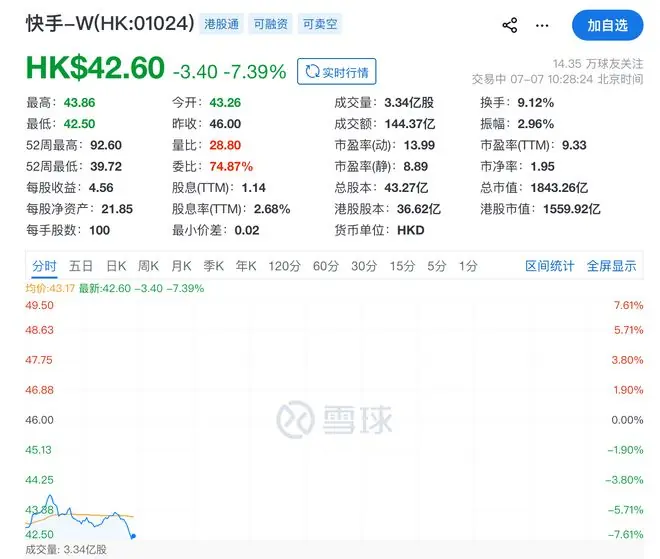
Task: Switch to the 月K chart tab
Action: pos(181,266)
